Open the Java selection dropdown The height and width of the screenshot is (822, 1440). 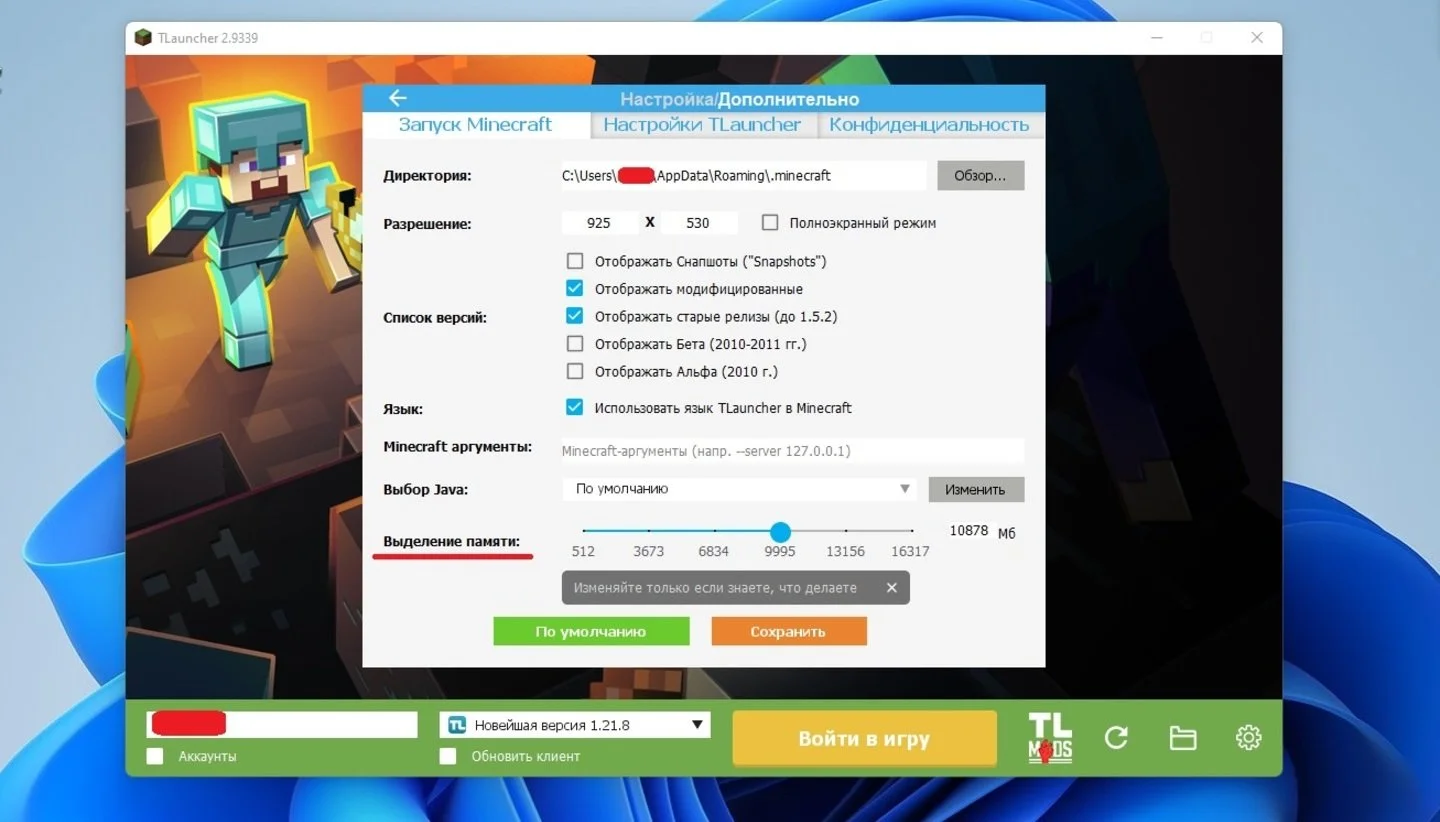tap(739, 489)
